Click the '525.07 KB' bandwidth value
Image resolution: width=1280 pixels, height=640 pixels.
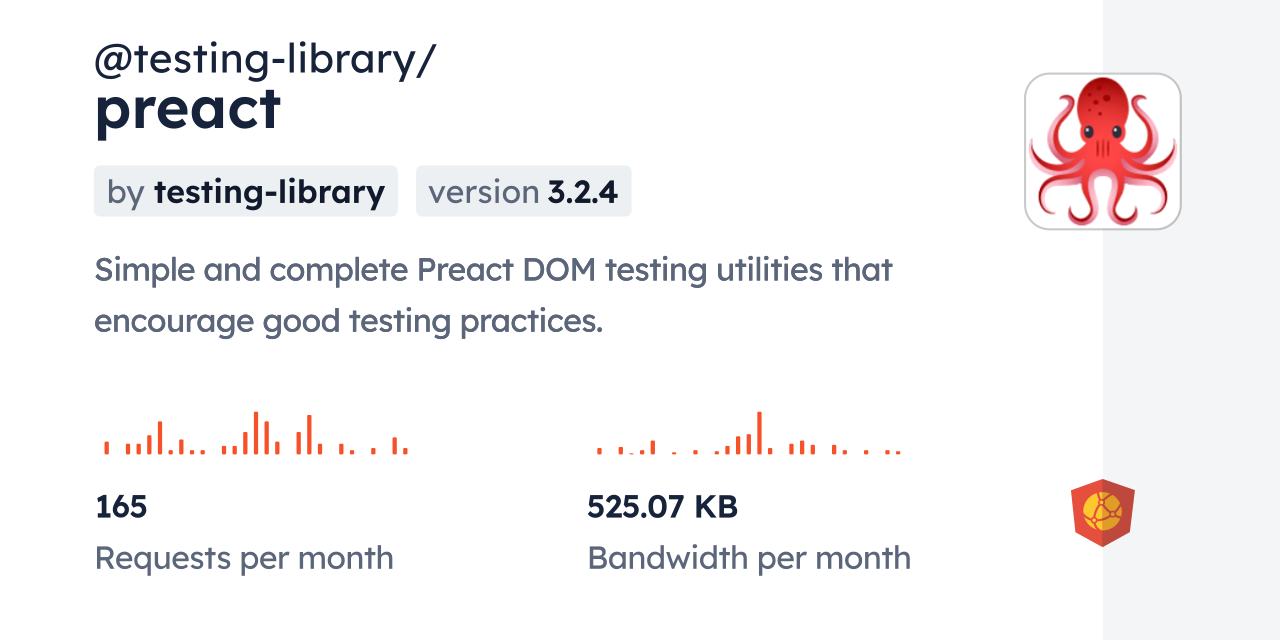[662, 507]
